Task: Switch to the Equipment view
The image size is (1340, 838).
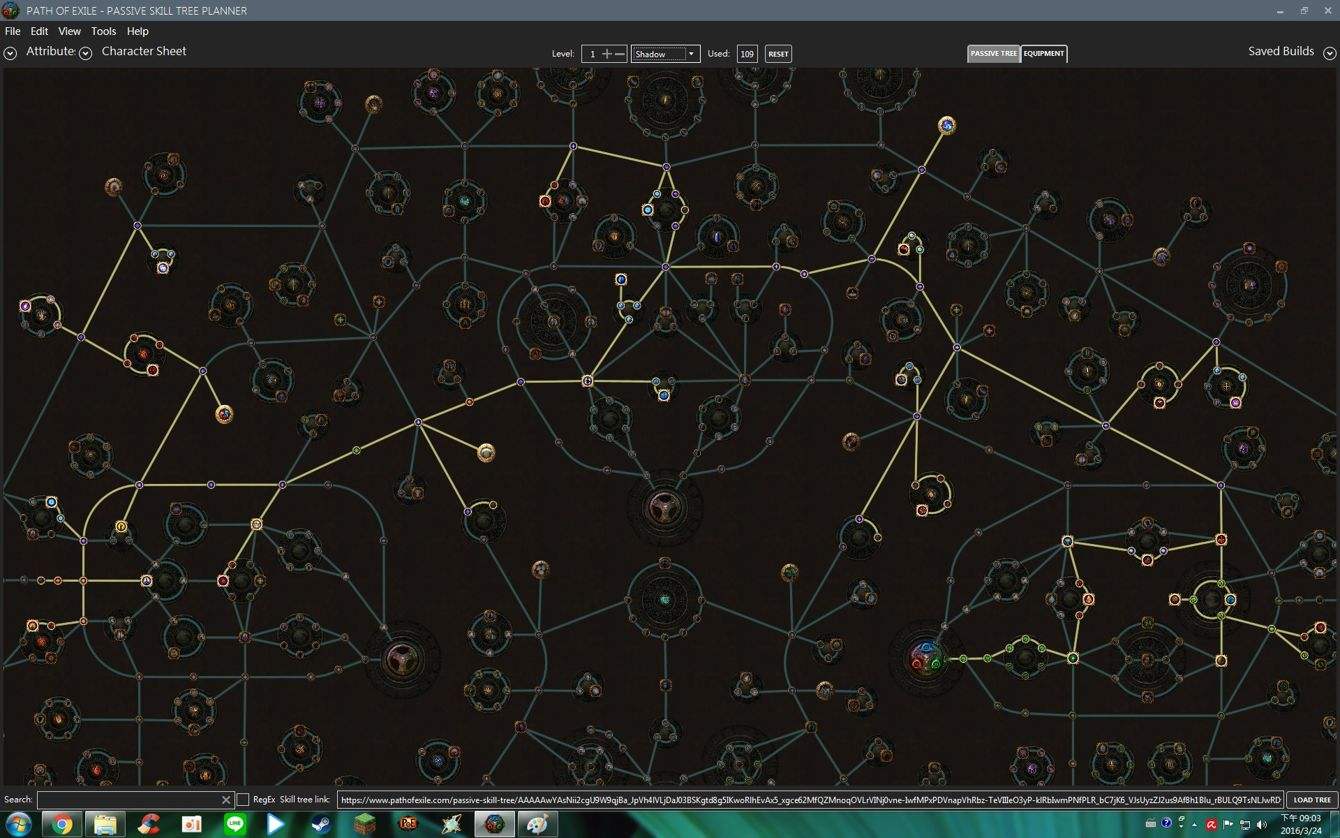Action: coord(1044,54)
